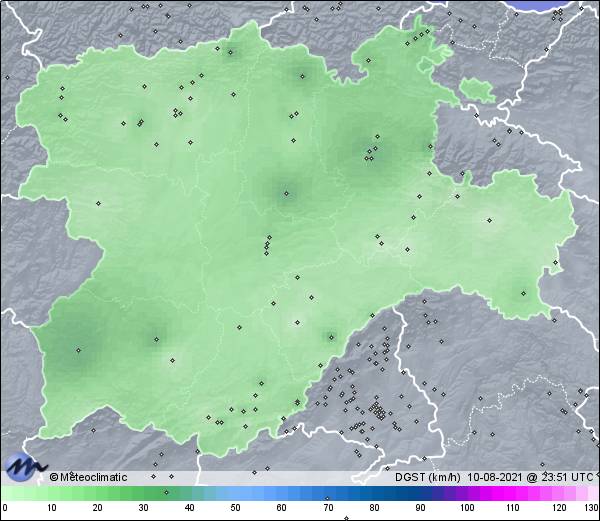
Task: Click the small isolated green enclave region
Action: [x=477, y=90]
